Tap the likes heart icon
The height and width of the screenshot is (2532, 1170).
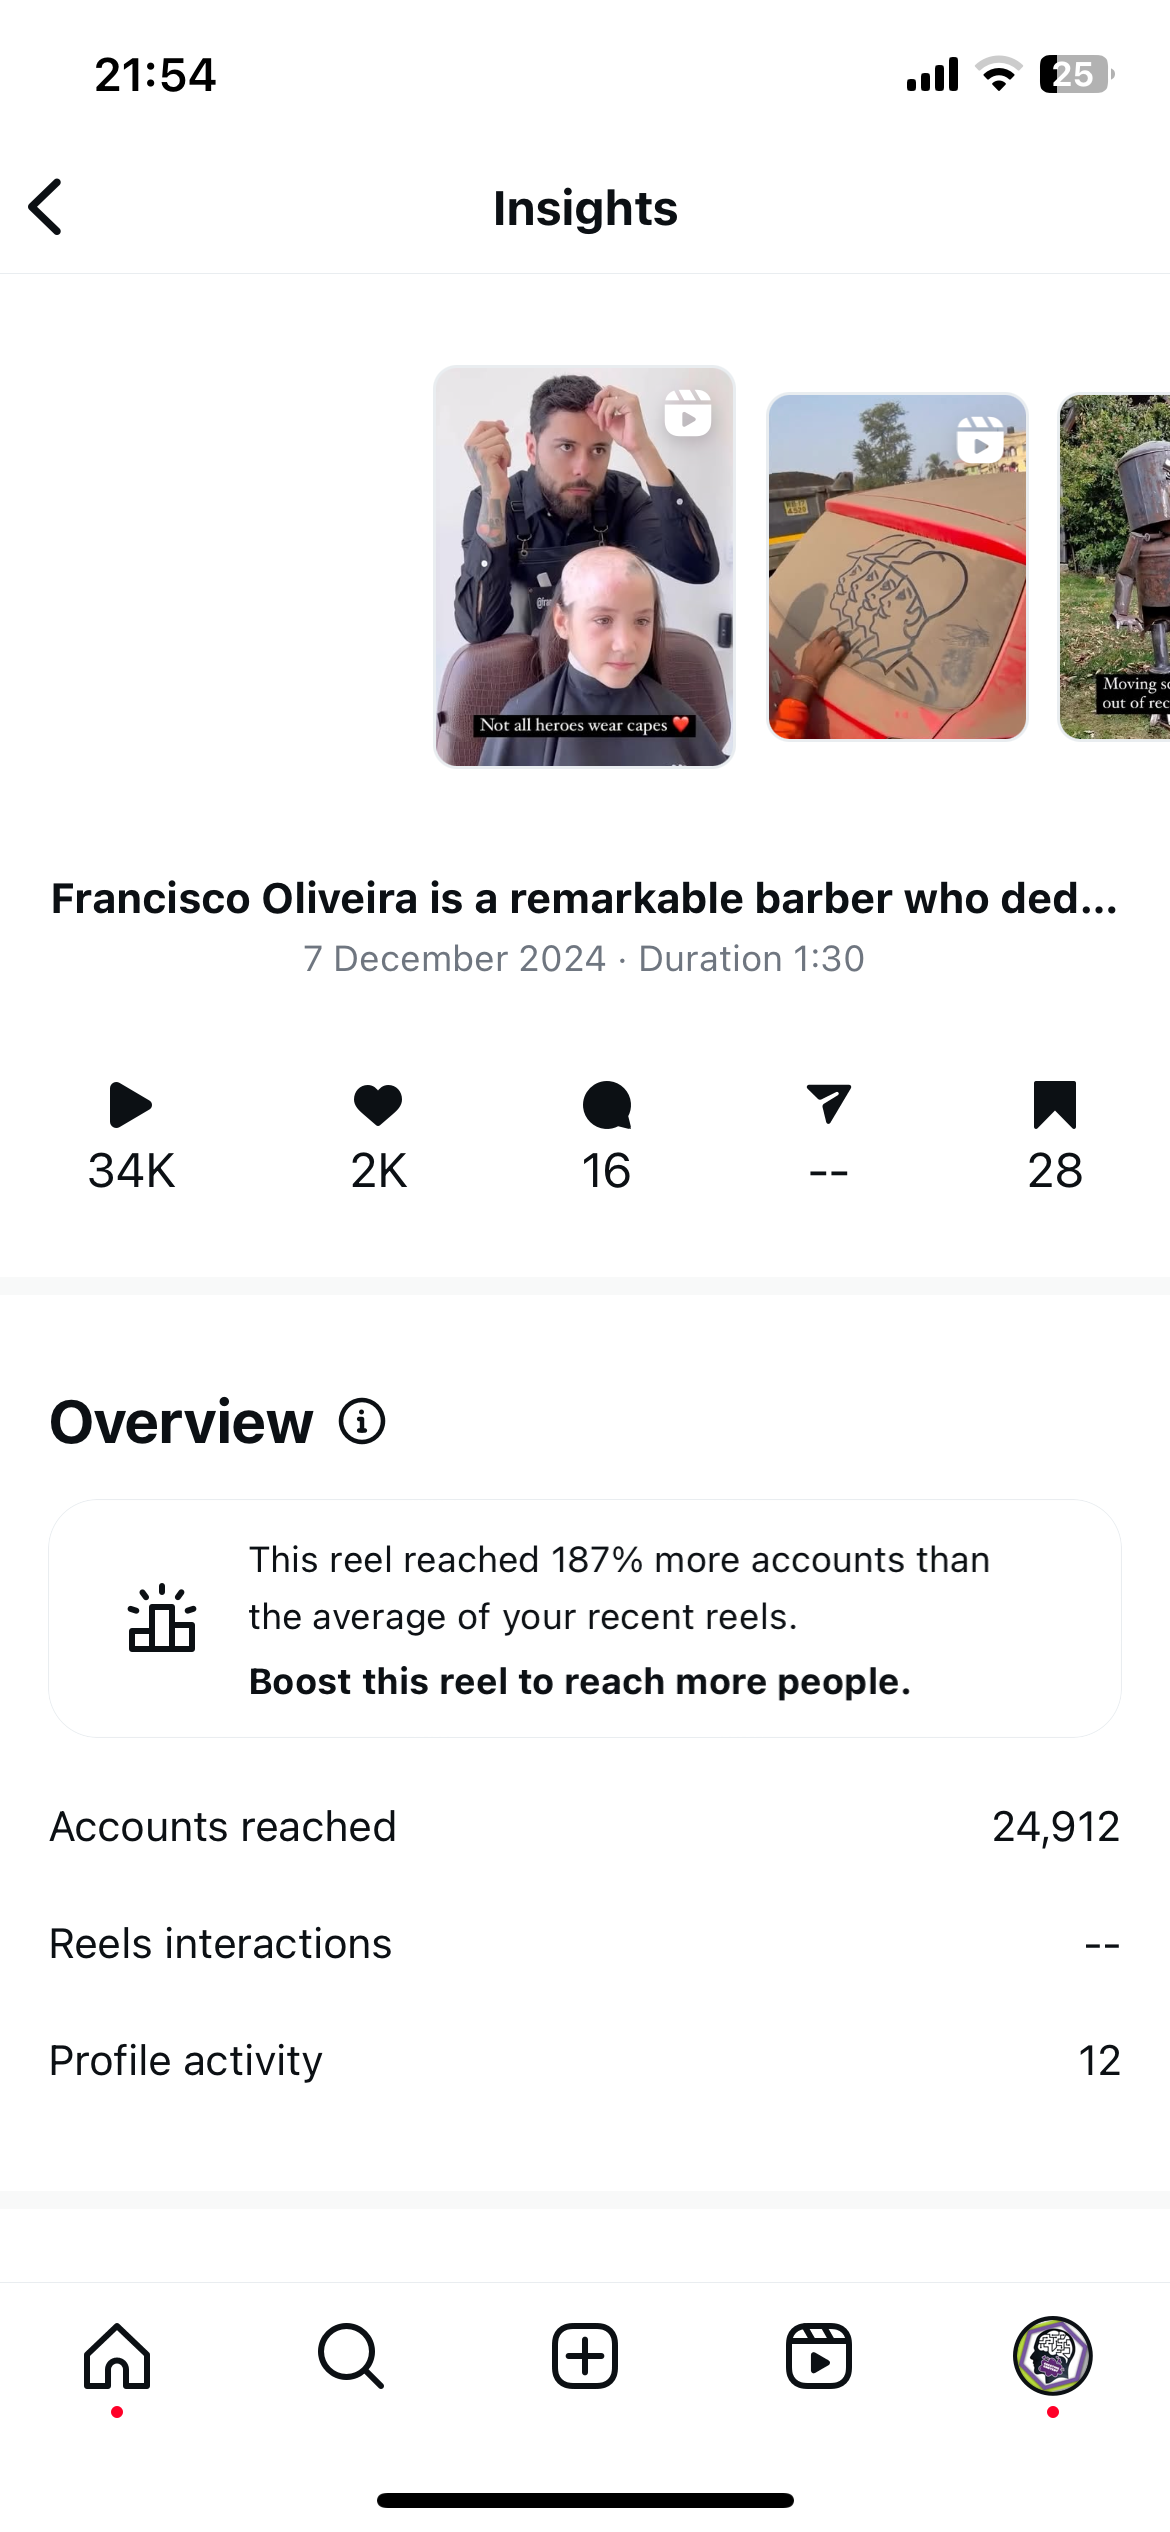pos(378,1105)
